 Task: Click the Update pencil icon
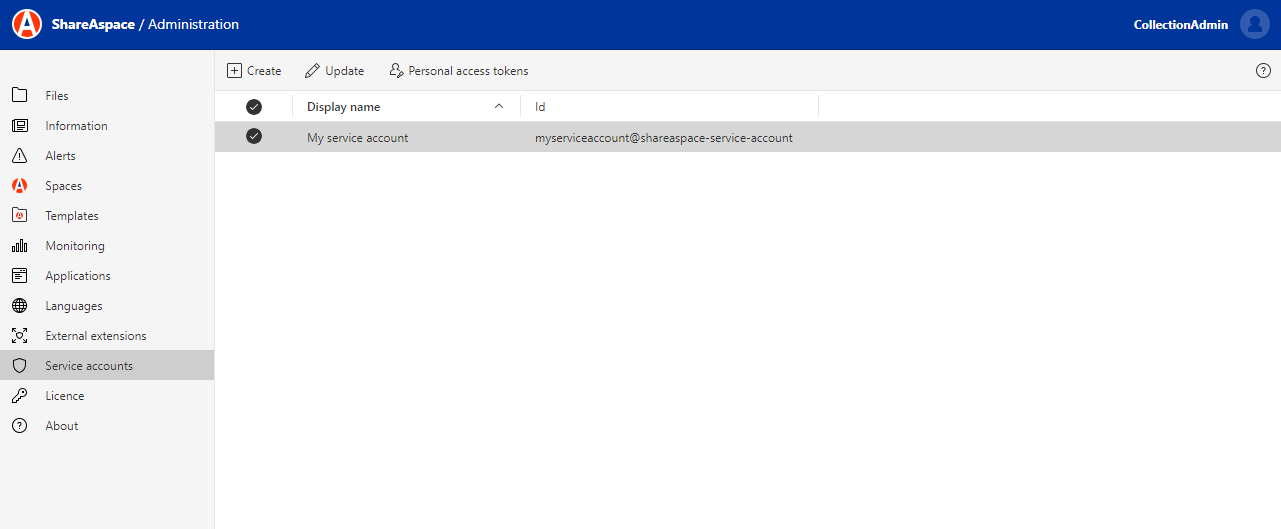point(313,71)
